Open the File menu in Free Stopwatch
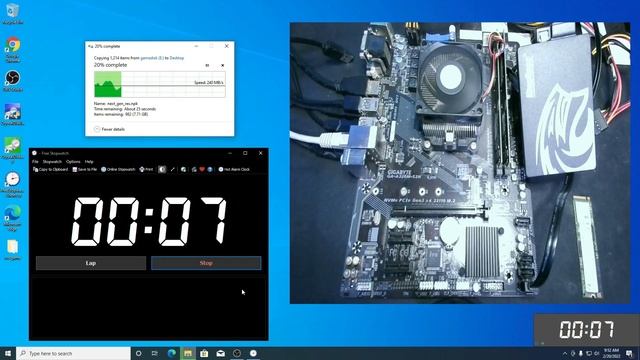The image size is (640, 360). click(35, 162)
